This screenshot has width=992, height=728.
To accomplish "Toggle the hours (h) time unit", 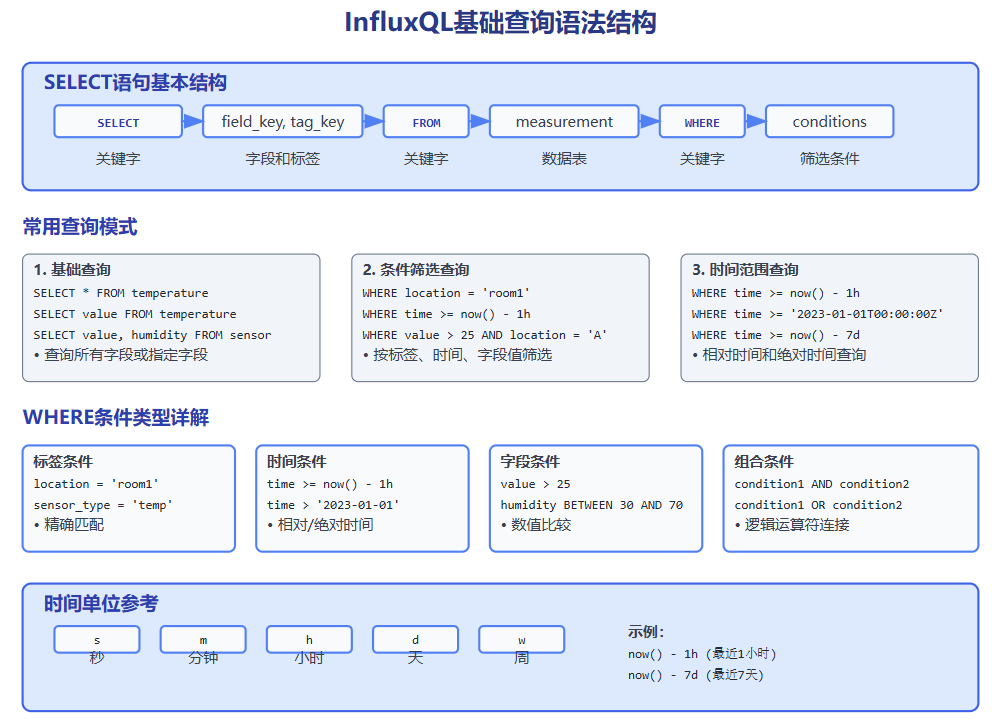I will [309, 639].
